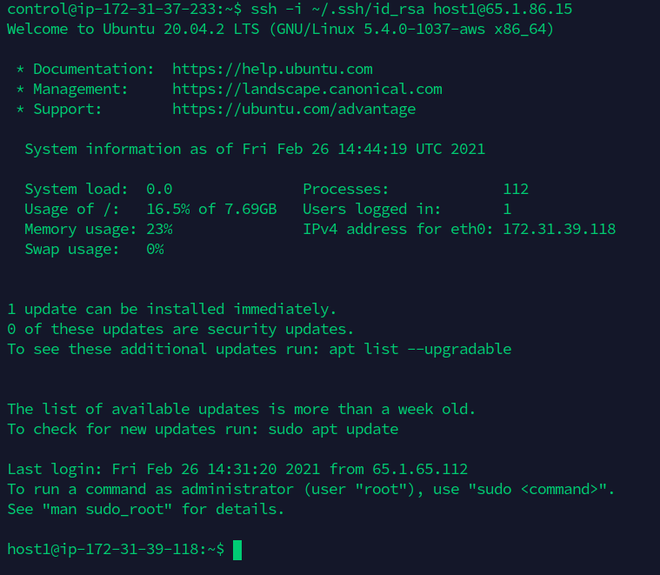Viewport: 660px width, 575px height.
Task: Click the Memory usage 23% value
Action: pos(159,229)
